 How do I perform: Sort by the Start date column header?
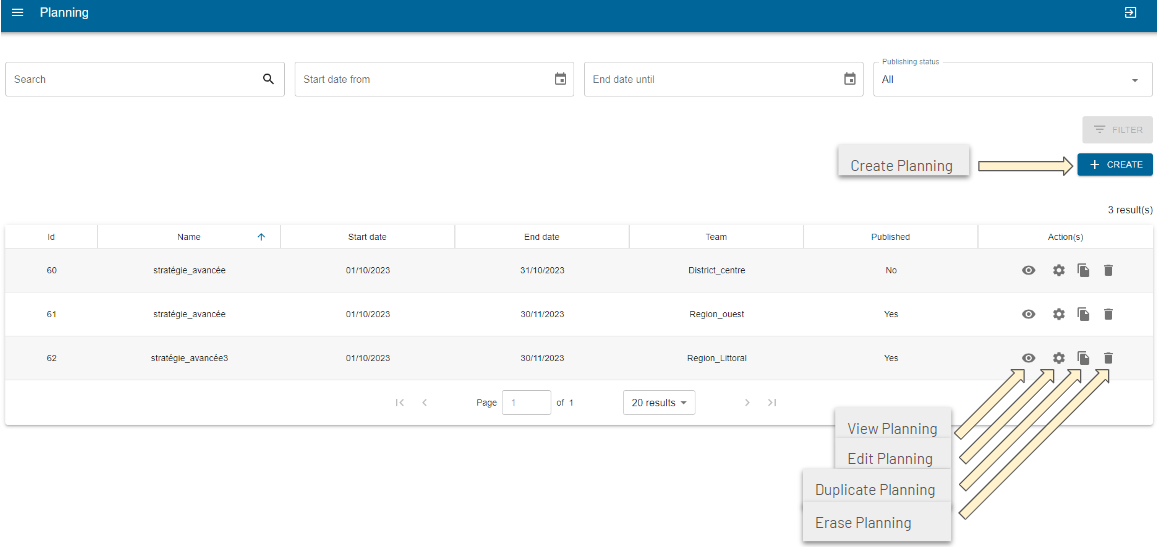pos(367,237)
